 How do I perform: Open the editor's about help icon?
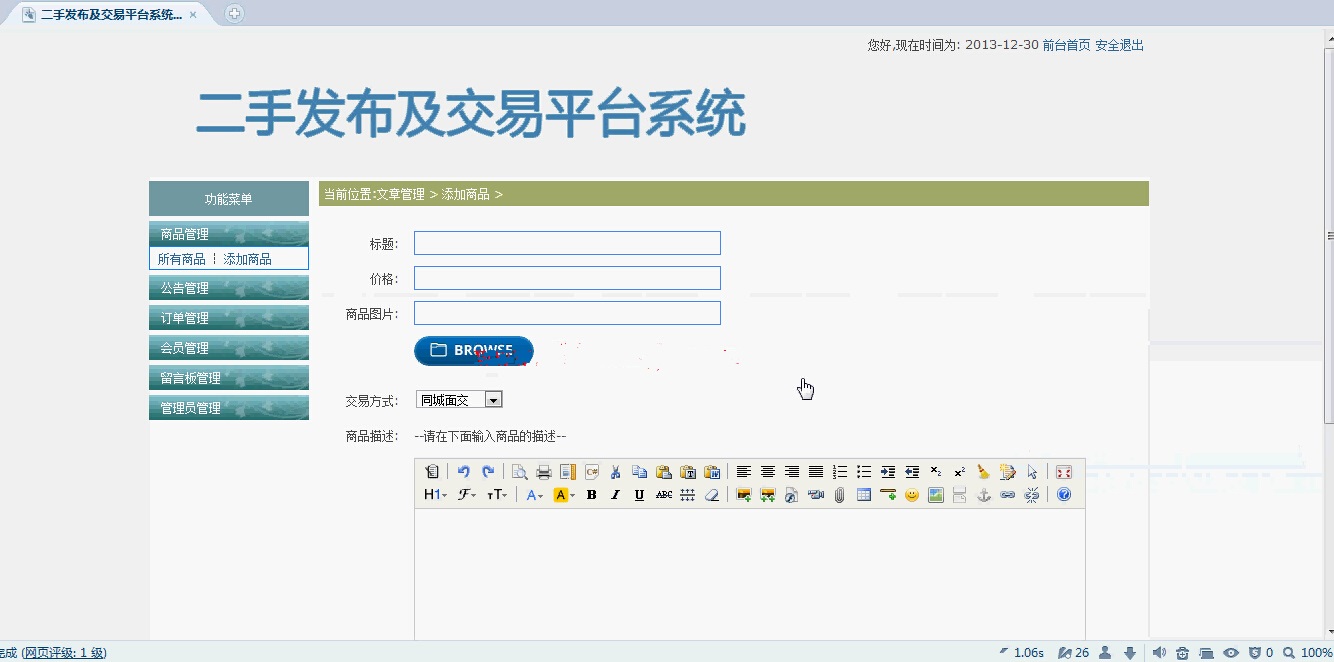tap(1064, 495)
